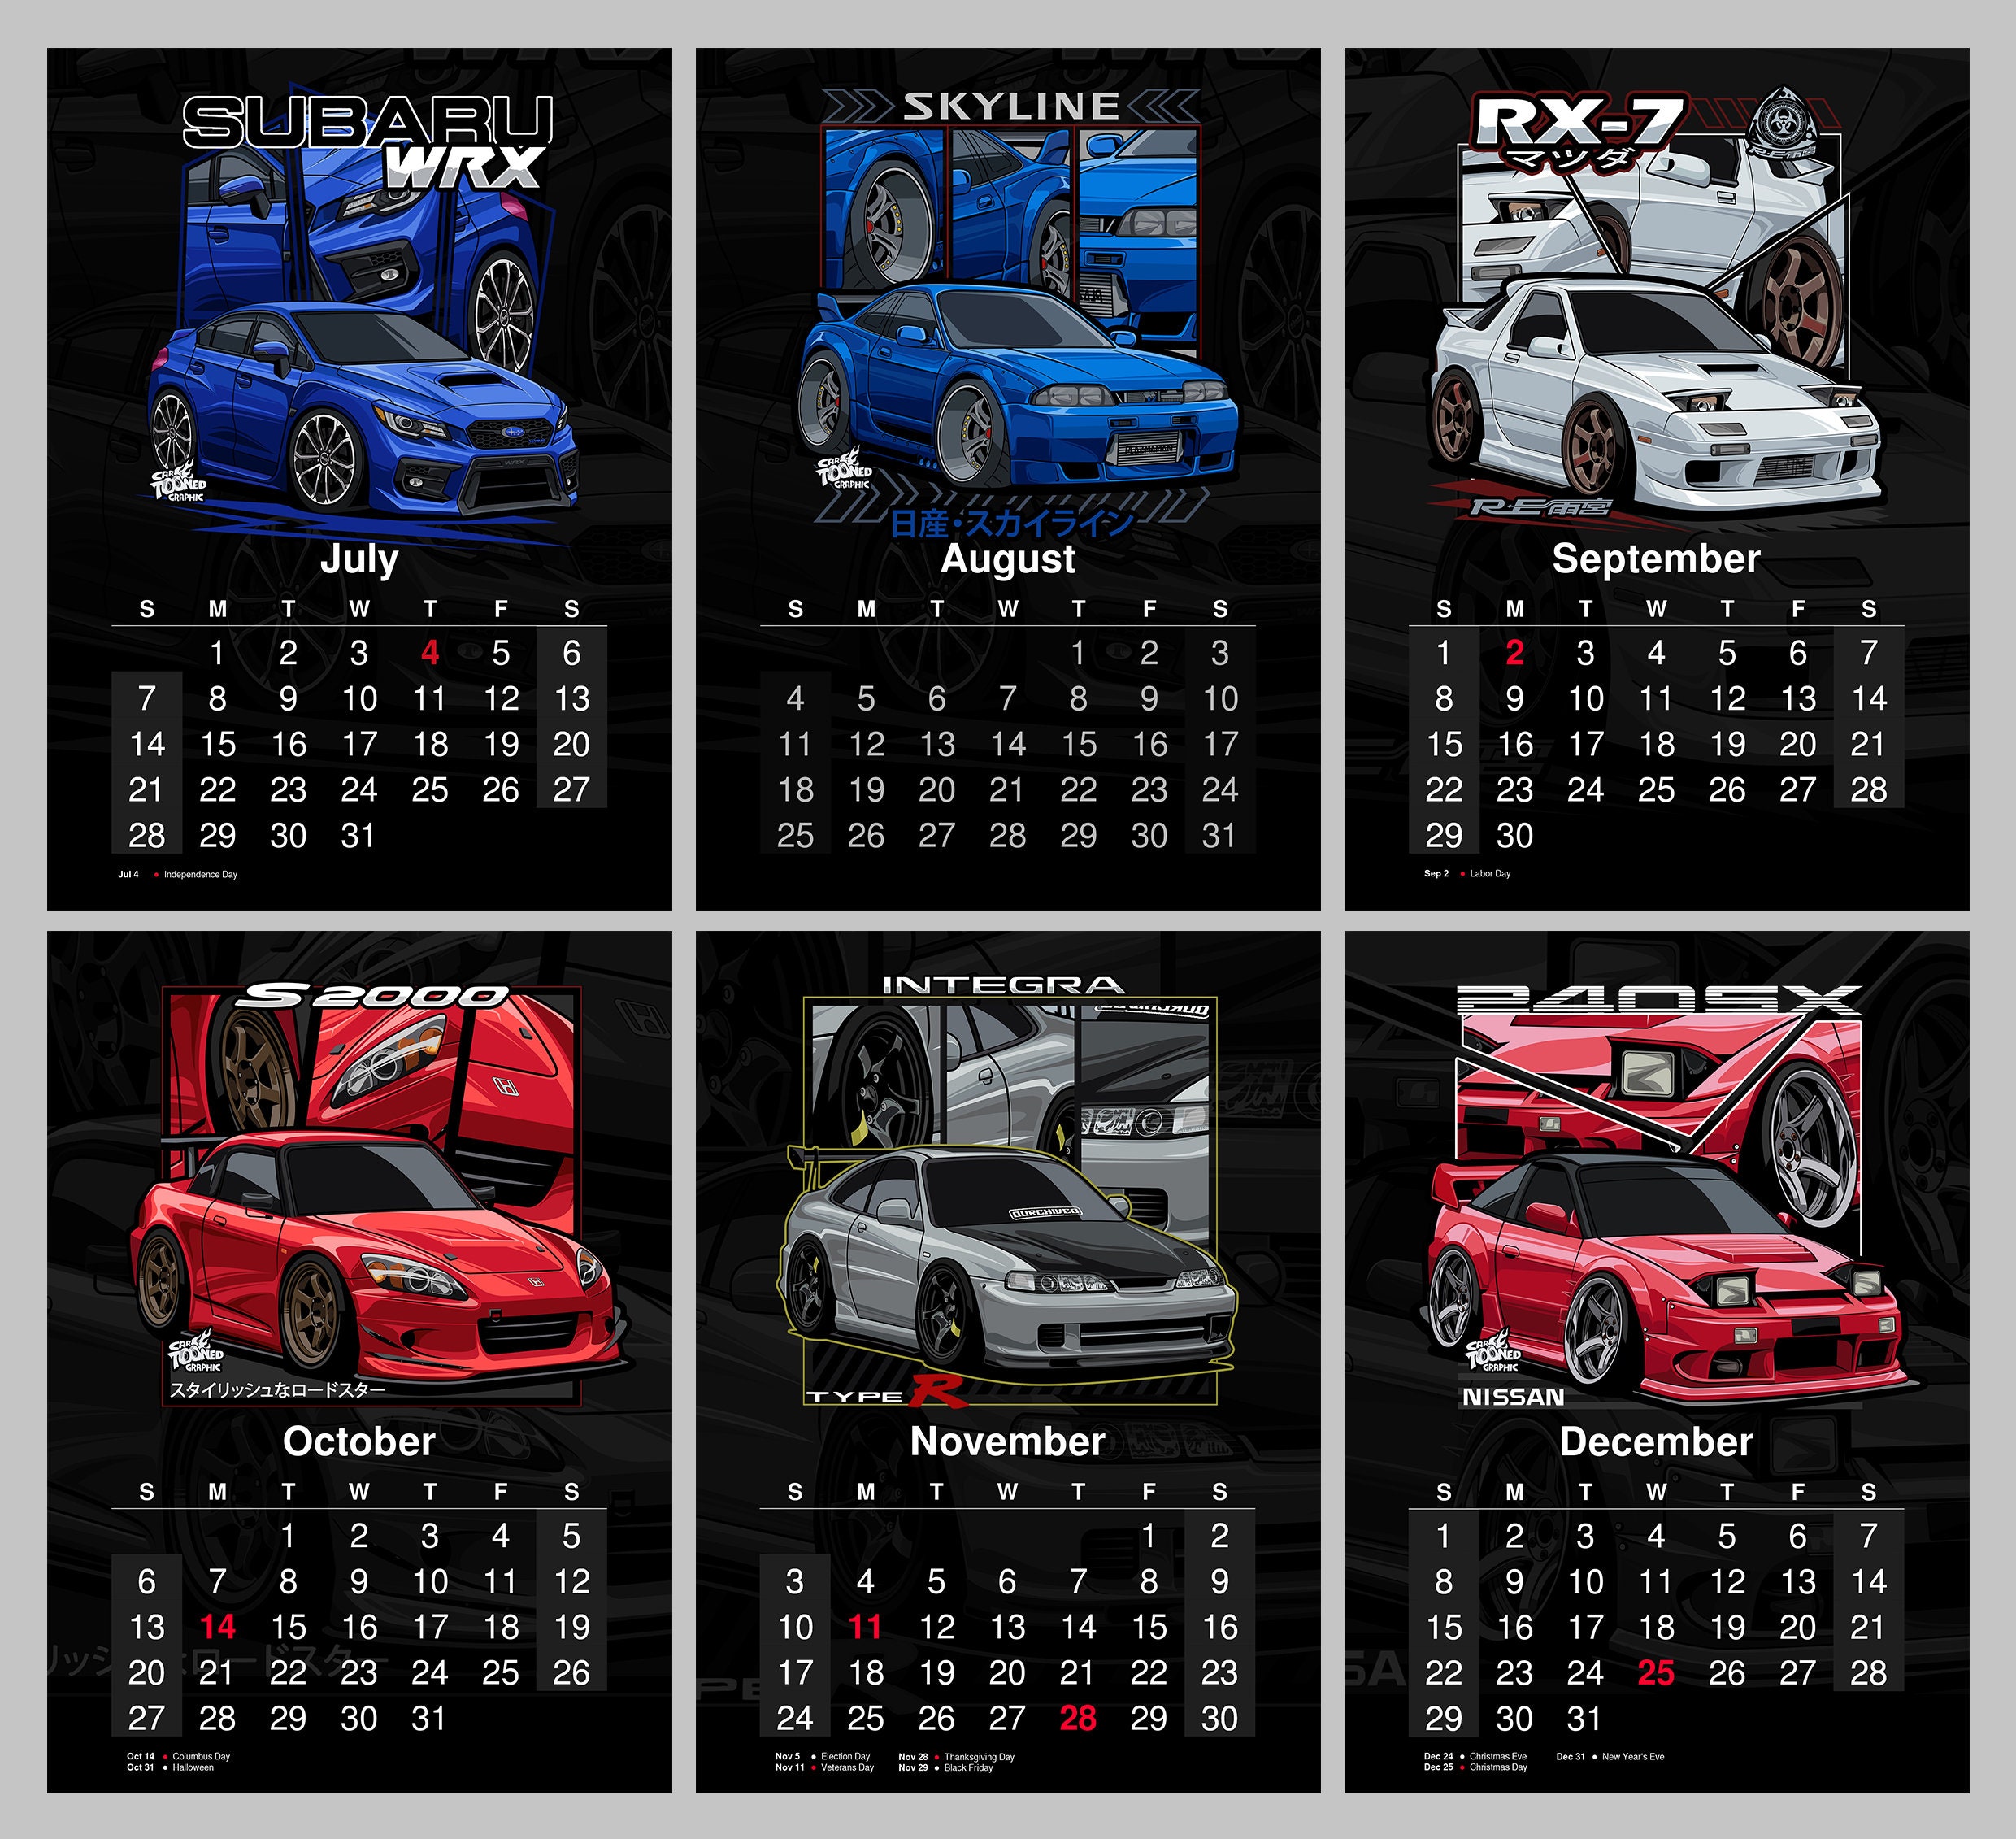
Task: Click the "SUBARU WRX" title
Action: (368, 141)
